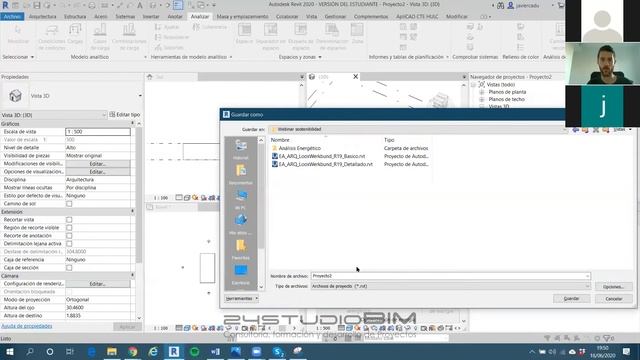Toggle the Camino de sol checkbox
Viewport: 640px width, 360px height.
[69, 204]
